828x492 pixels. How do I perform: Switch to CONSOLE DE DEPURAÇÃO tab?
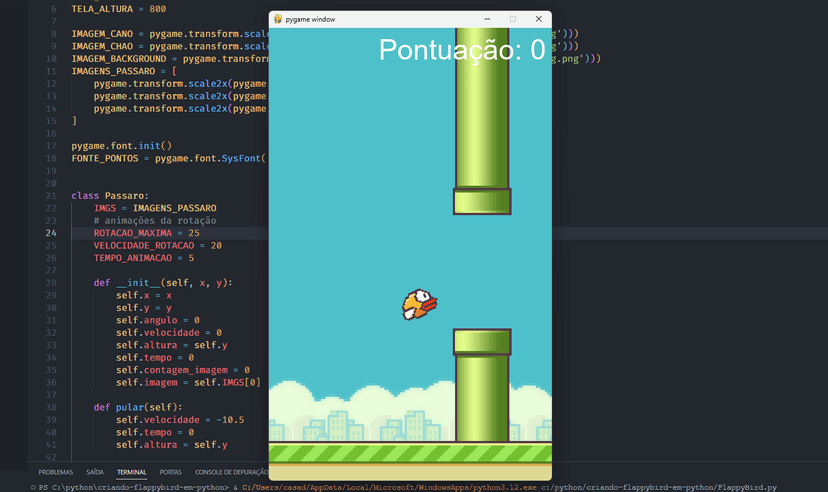pos(231,472)
